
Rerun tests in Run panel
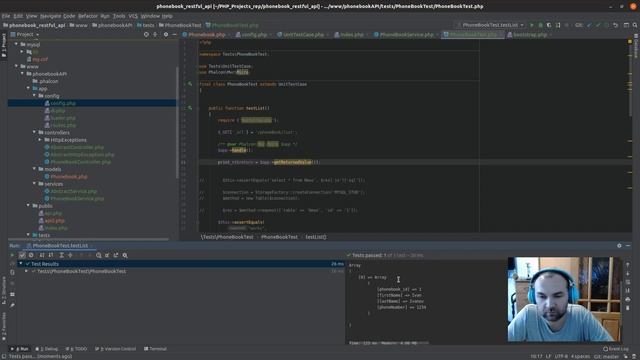pos(12,255)
